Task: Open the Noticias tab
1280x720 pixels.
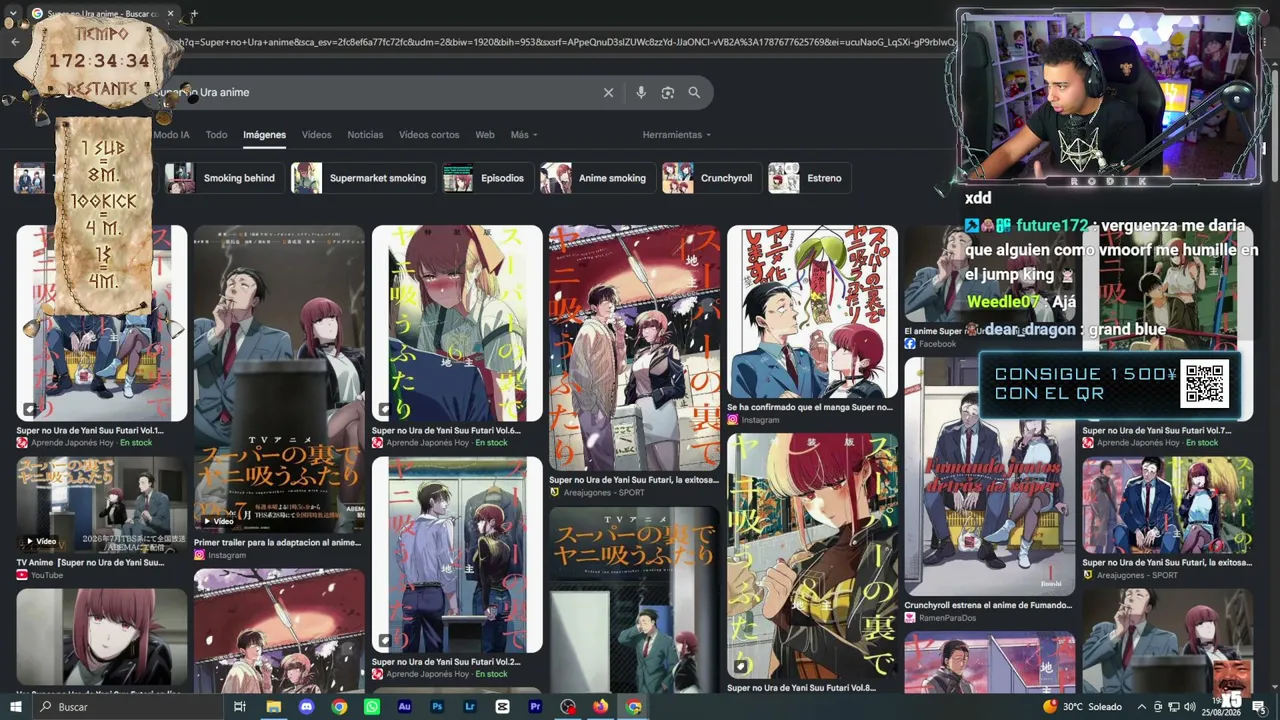Action: coord(365,135)
